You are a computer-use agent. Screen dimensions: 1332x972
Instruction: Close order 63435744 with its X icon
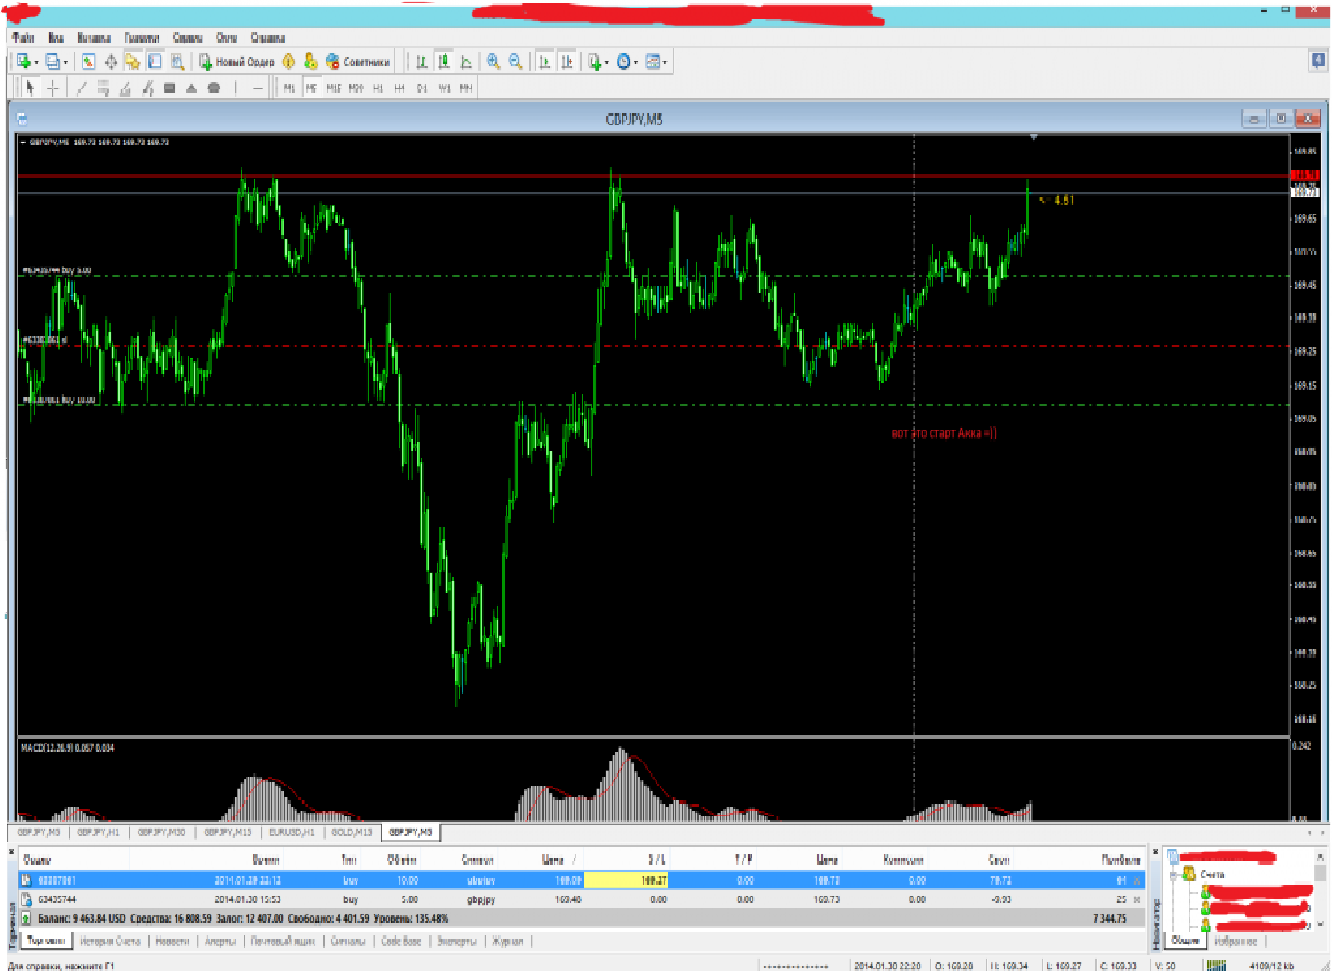1137,900
